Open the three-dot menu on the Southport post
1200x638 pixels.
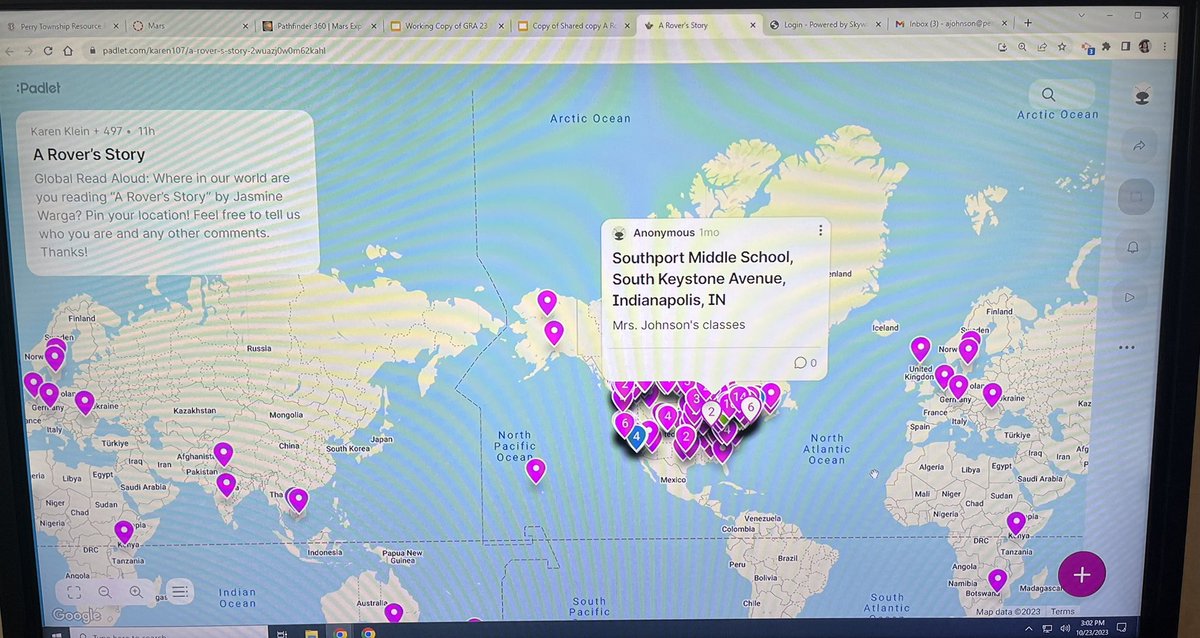(820, 231)
